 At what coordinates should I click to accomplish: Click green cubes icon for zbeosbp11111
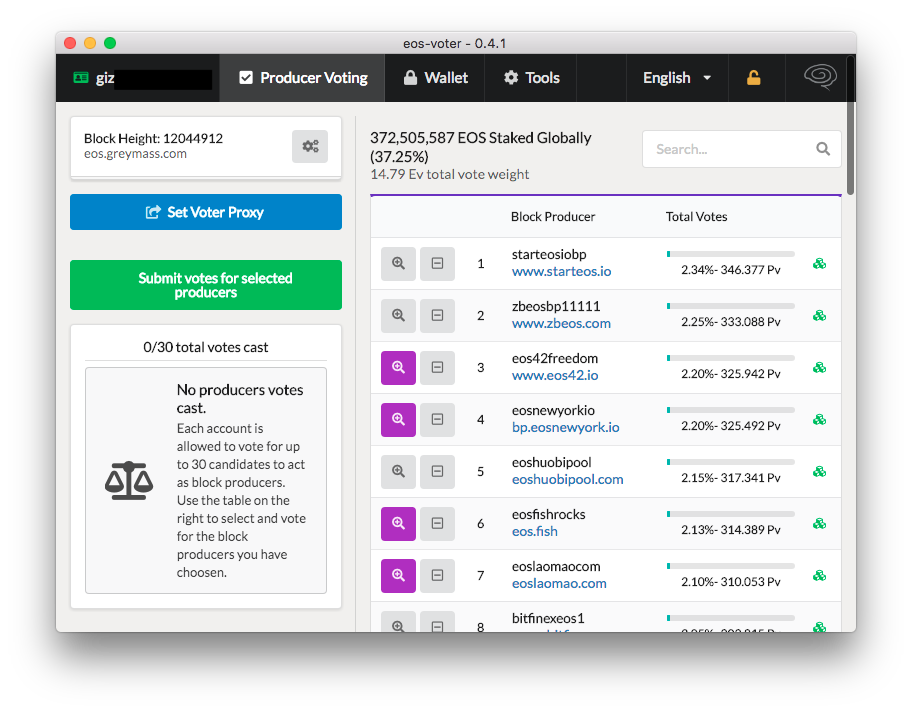tap(820, 315)
